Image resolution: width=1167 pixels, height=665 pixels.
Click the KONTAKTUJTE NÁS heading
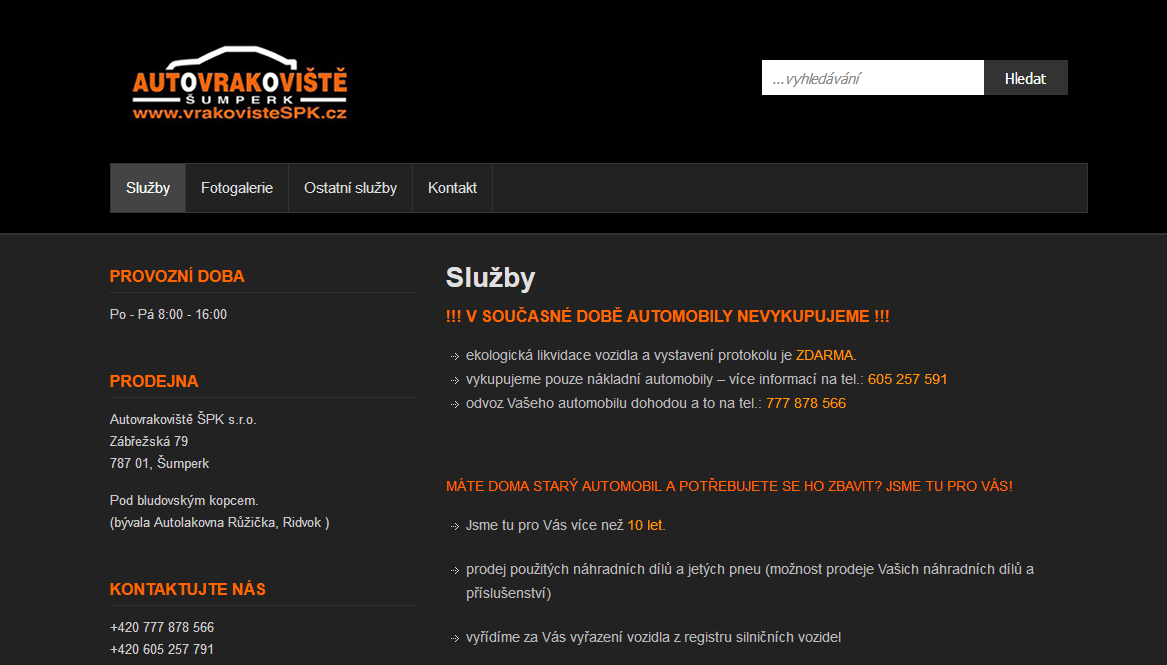coord(188,589)
